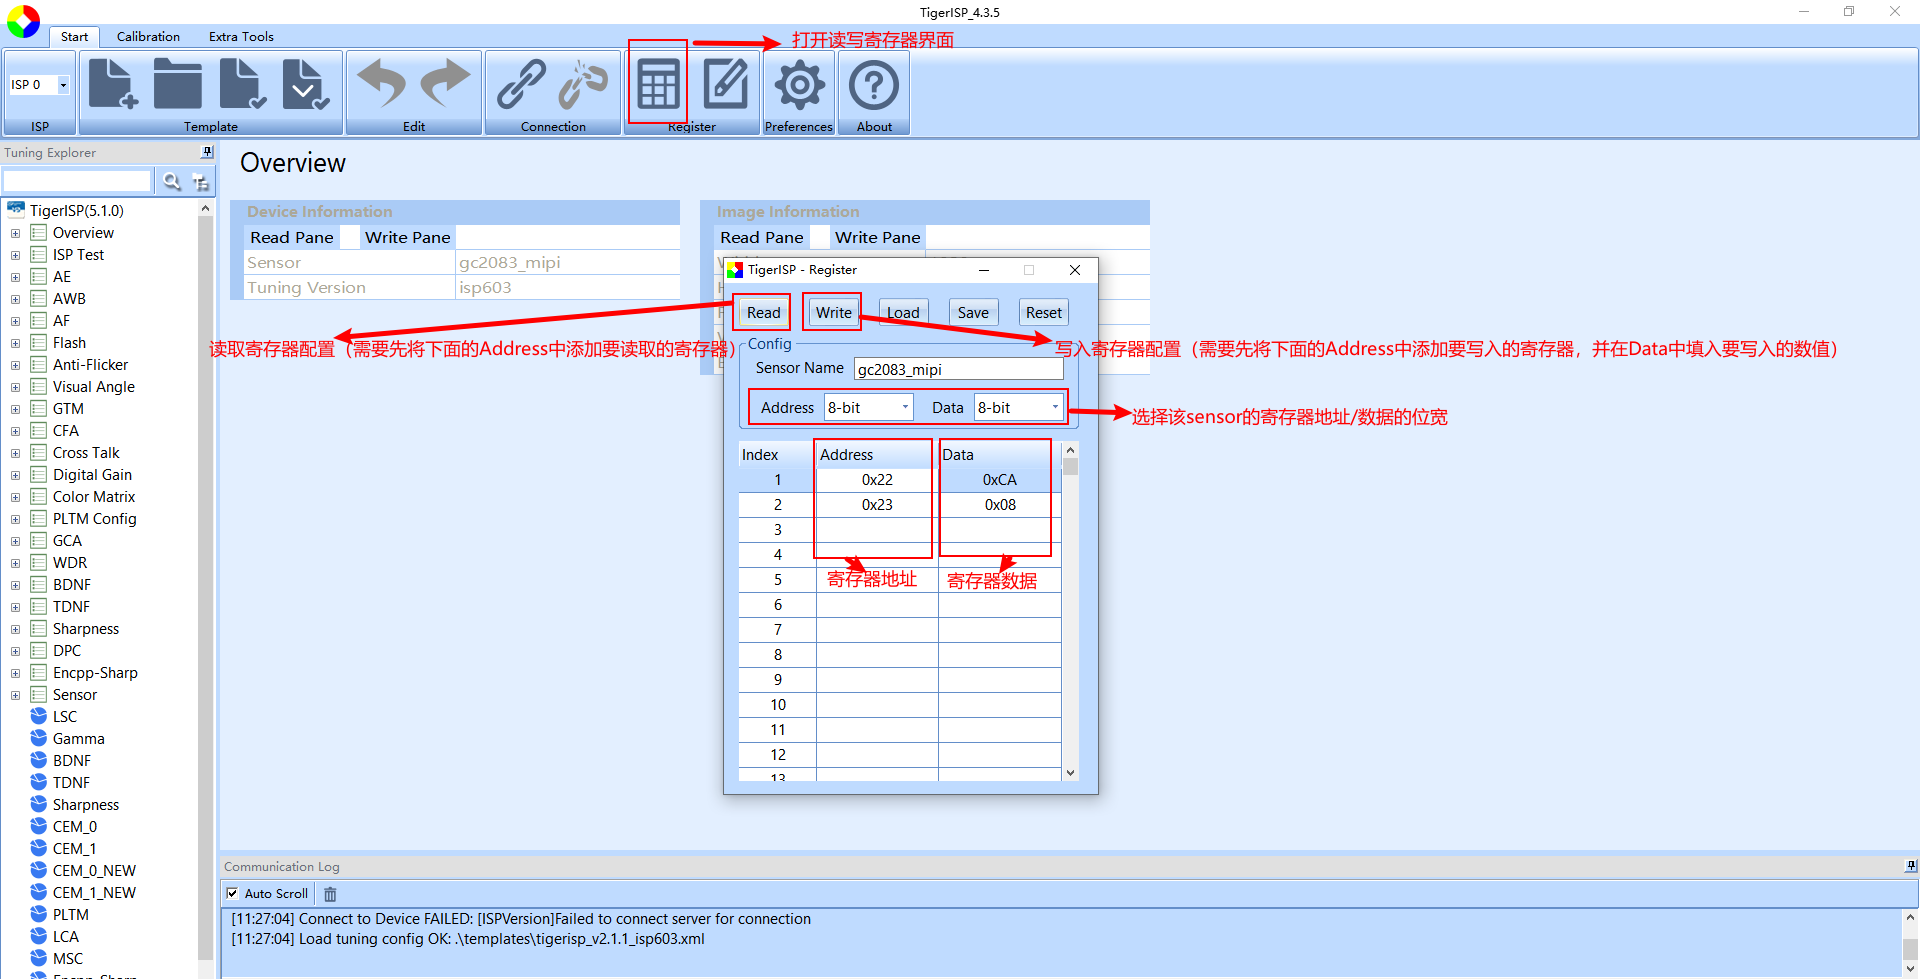Click the Disconnect broken-link icon
The image size is (1920, 979).
[x=584, y=85]
